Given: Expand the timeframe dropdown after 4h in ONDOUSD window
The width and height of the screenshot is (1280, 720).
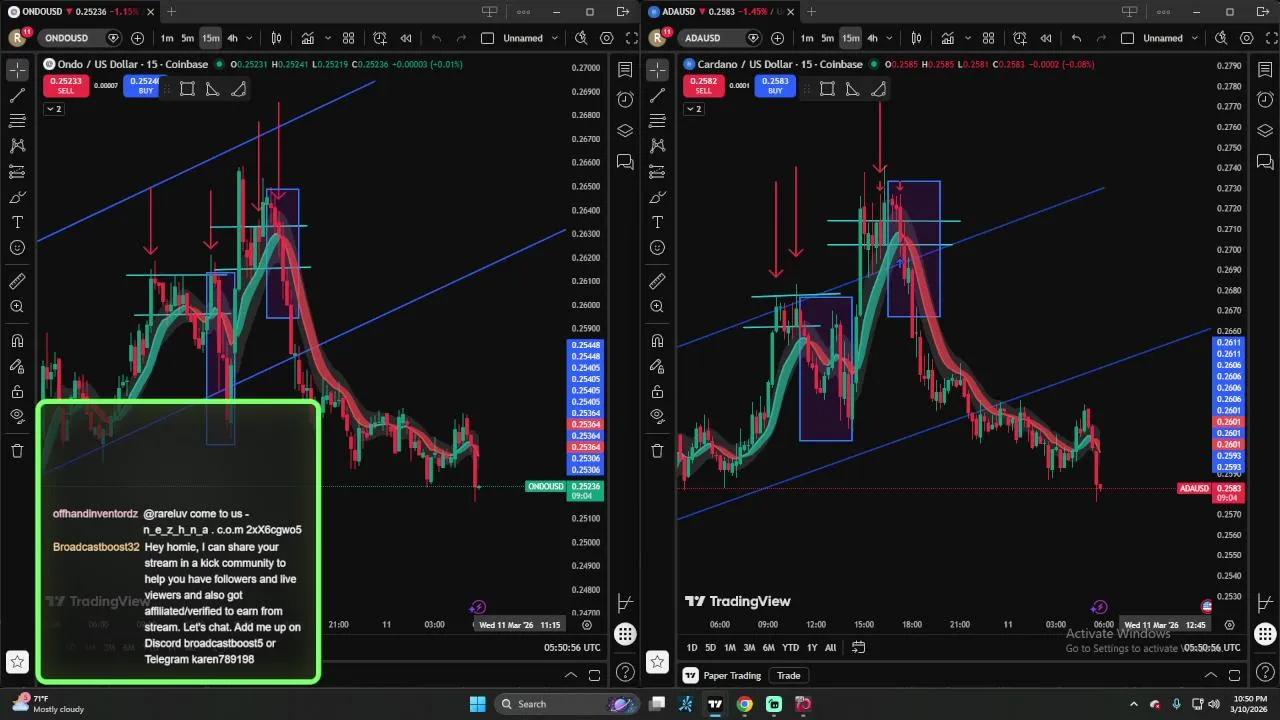Looking at the screenshot, I should (x=250, y=38).
